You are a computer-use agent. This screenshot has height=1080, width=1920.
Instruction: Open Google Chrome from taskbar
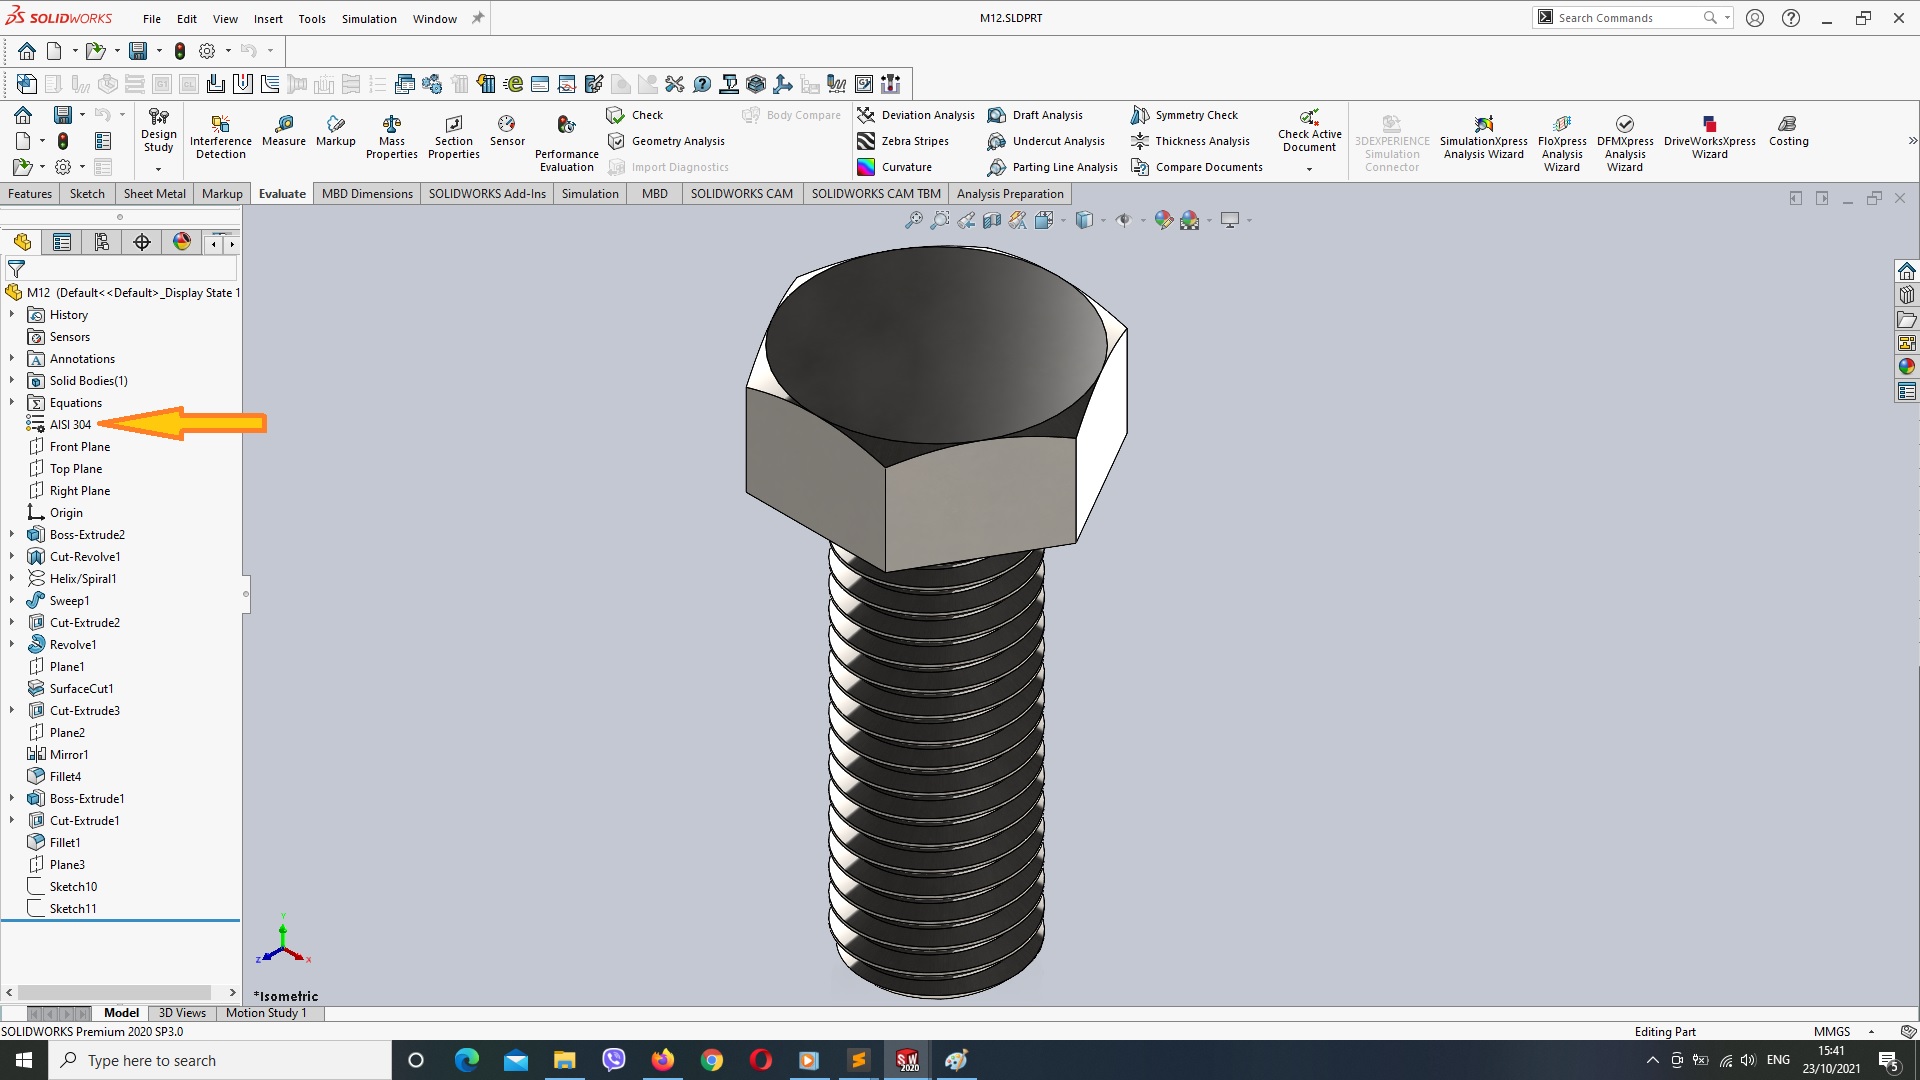(711, 1060)
